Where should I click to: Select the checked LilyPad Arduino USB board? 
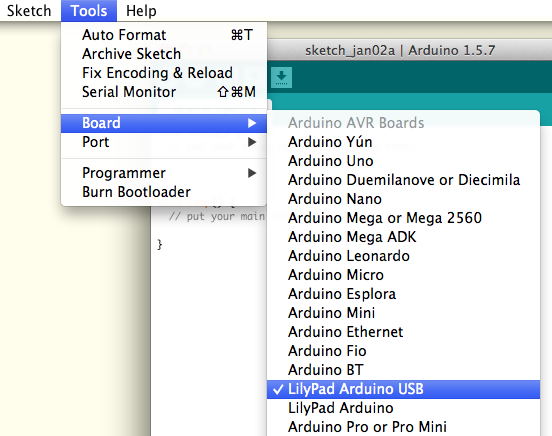[x=403, y=389]
